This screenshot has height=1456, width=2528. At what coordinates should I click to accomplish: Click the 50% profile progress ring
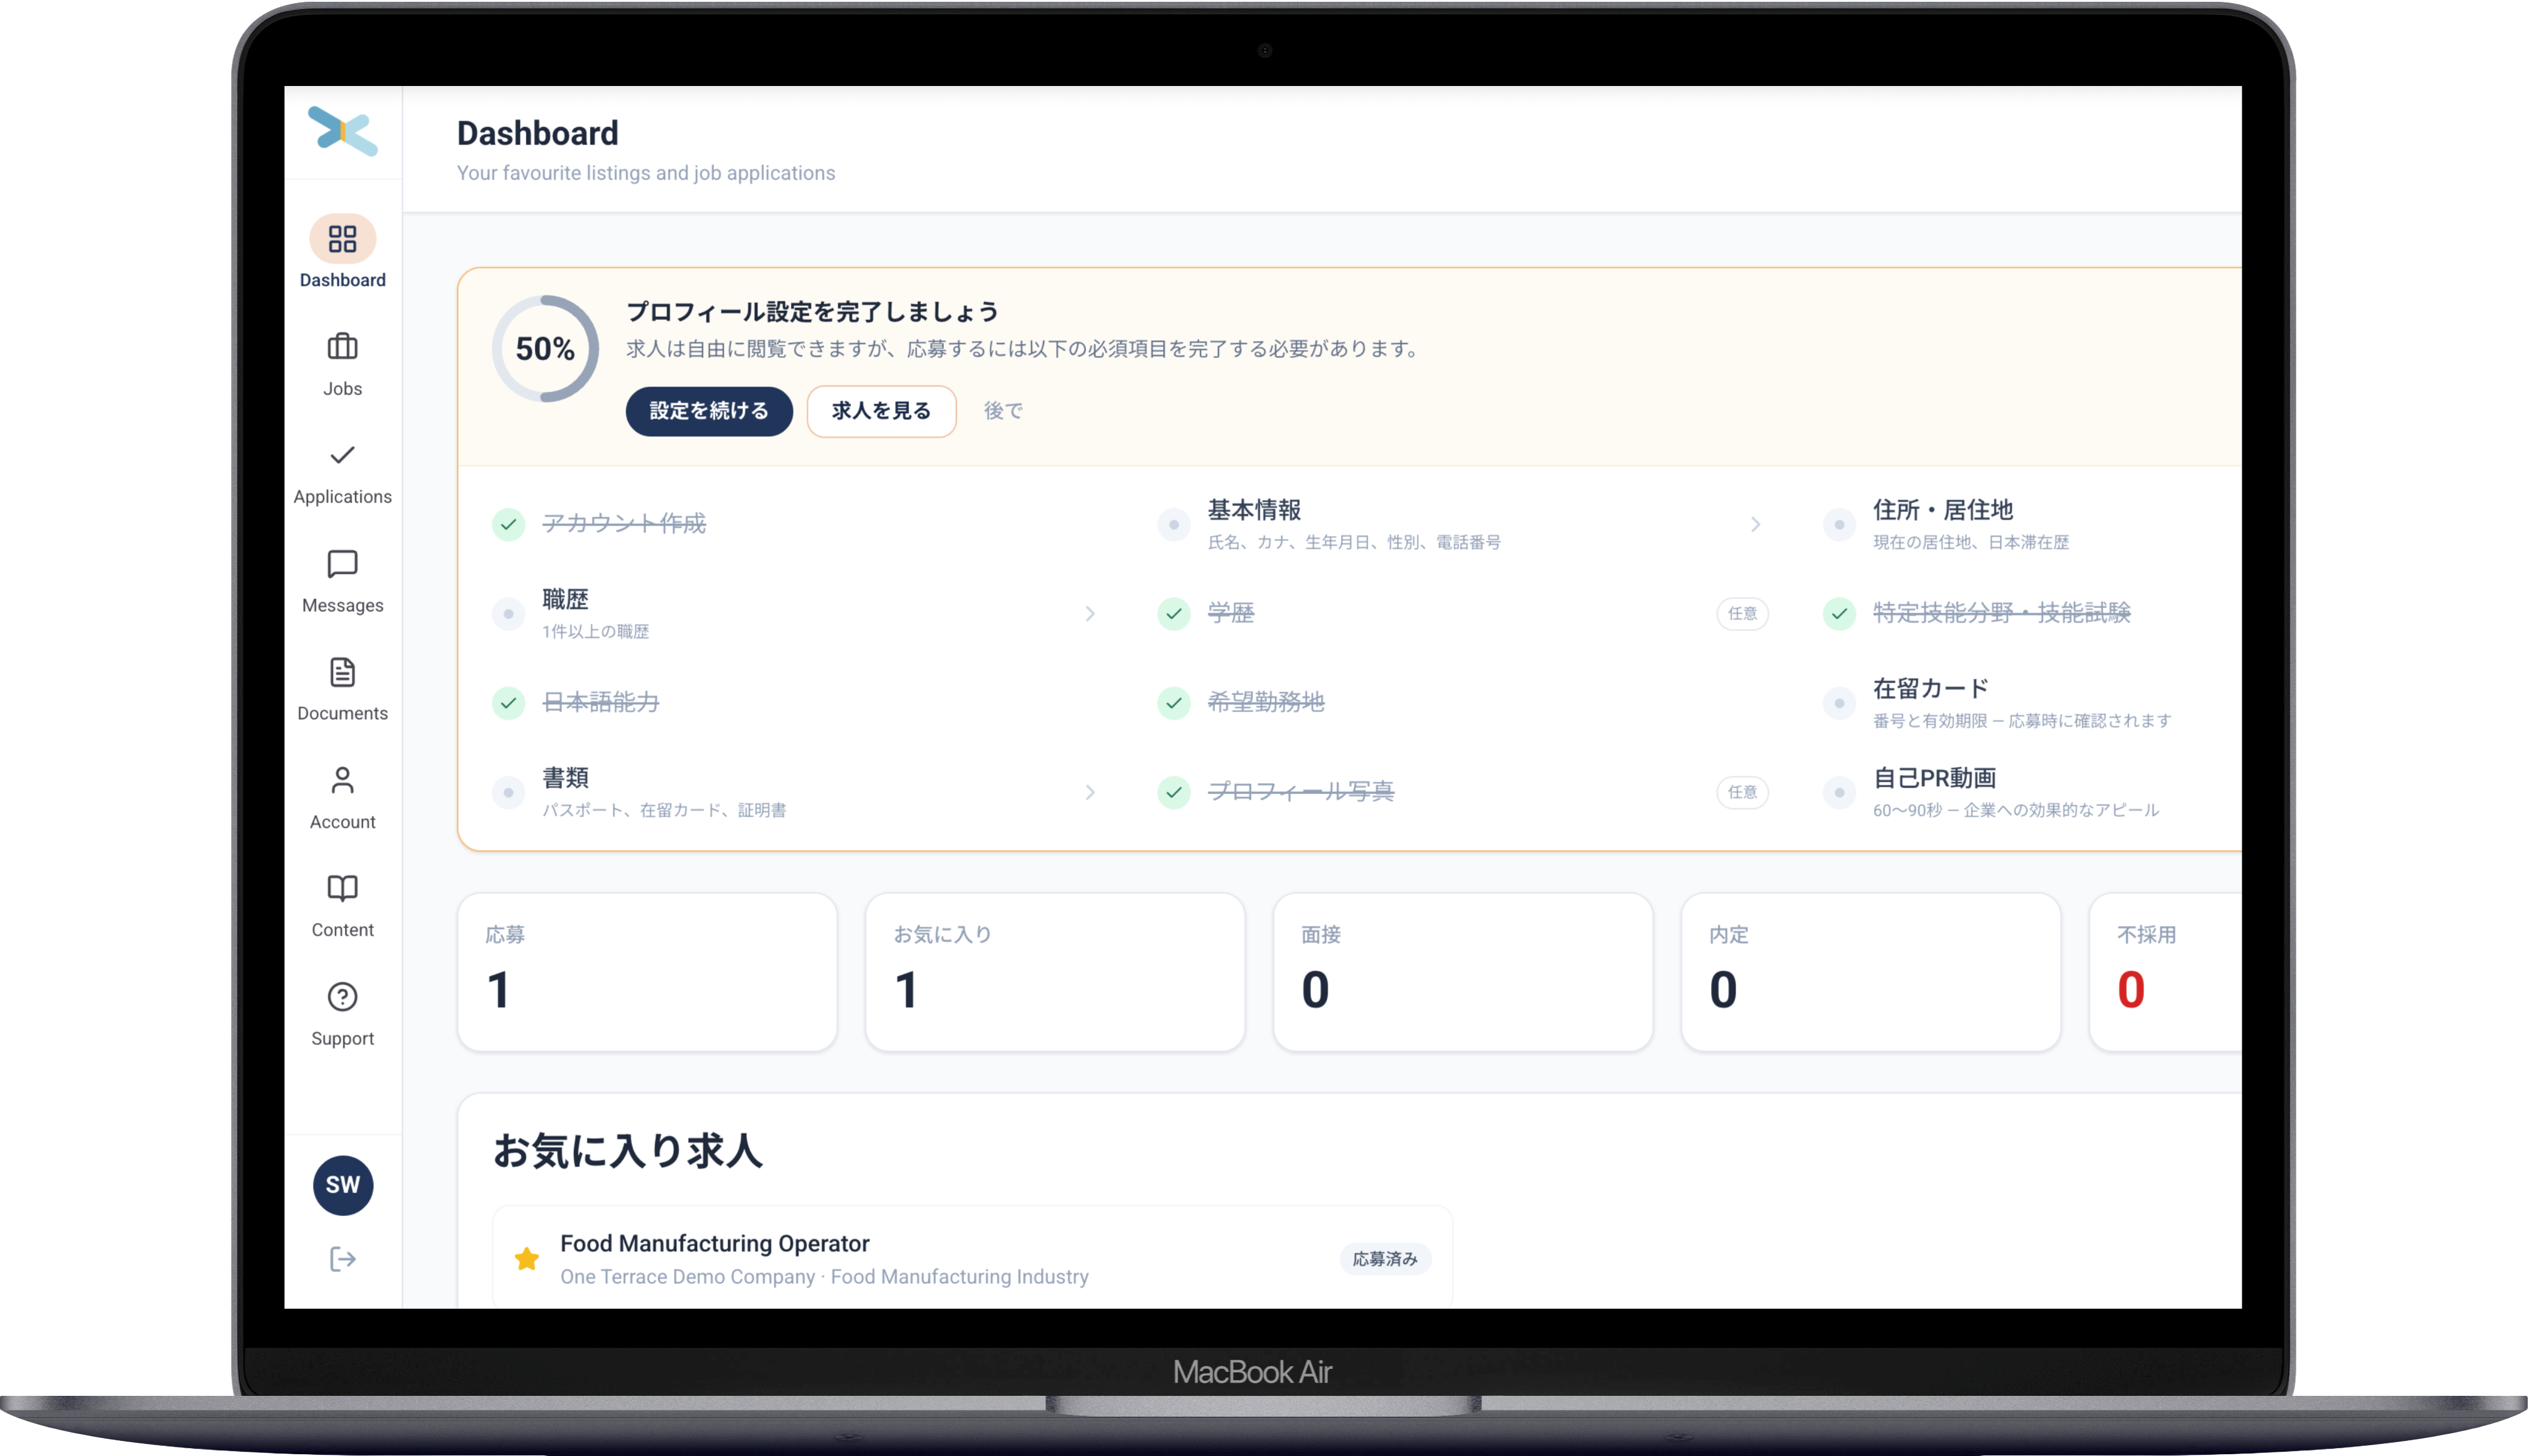(544, 349)
